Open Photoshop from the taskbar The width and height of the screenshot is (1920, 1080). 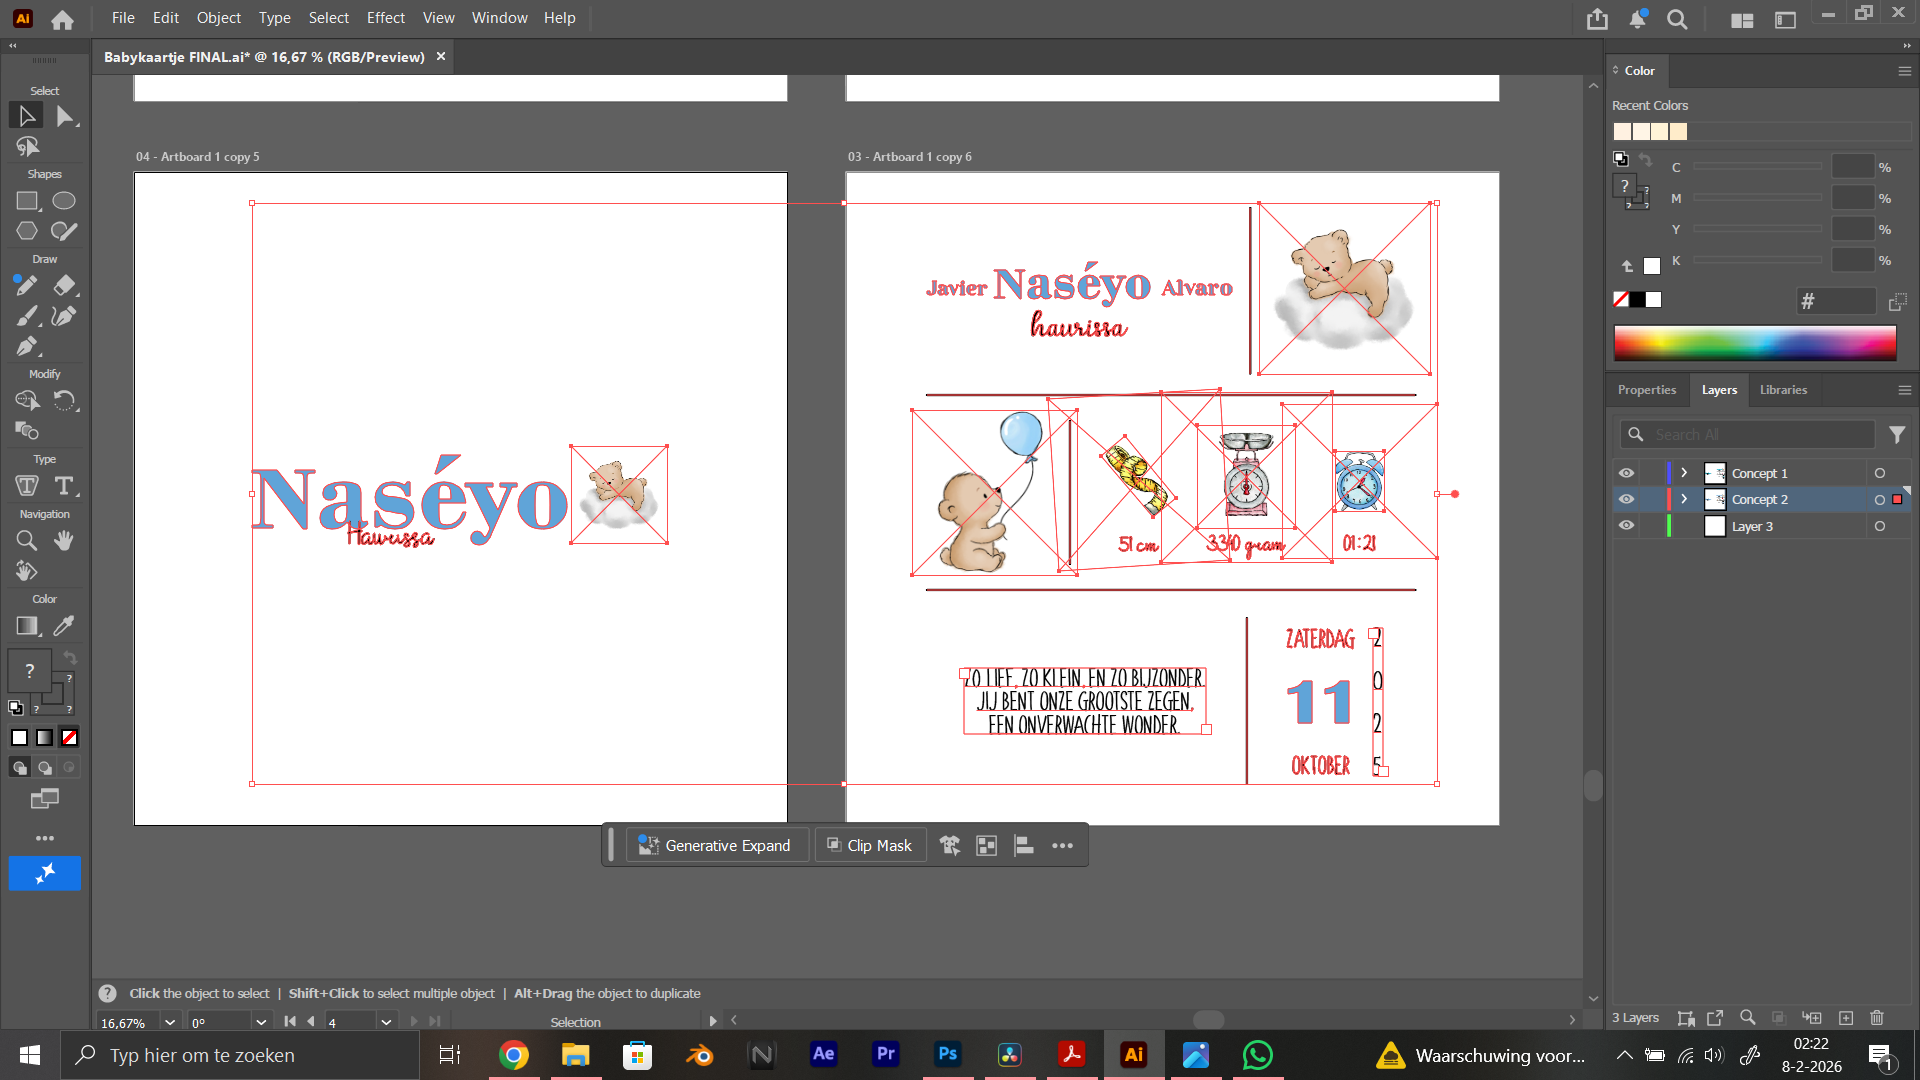(947, 1054)
